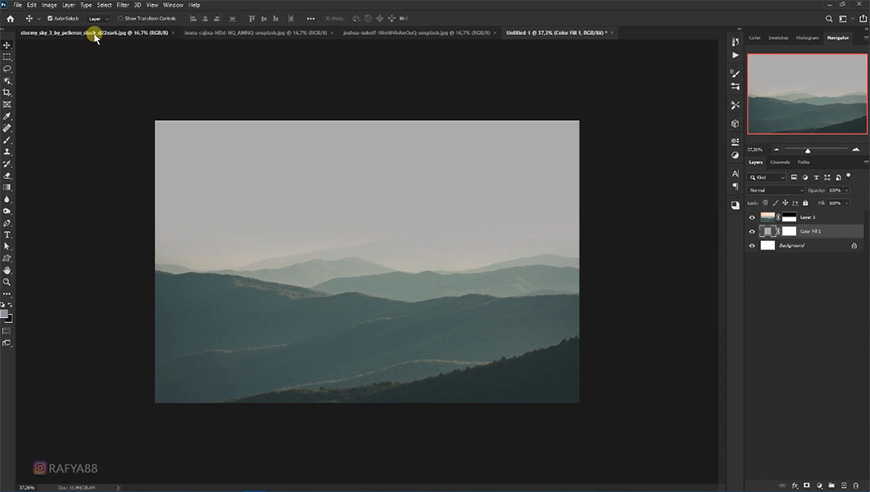Select the Hand tool
This screenshot has width=870, height=492.
7,270
